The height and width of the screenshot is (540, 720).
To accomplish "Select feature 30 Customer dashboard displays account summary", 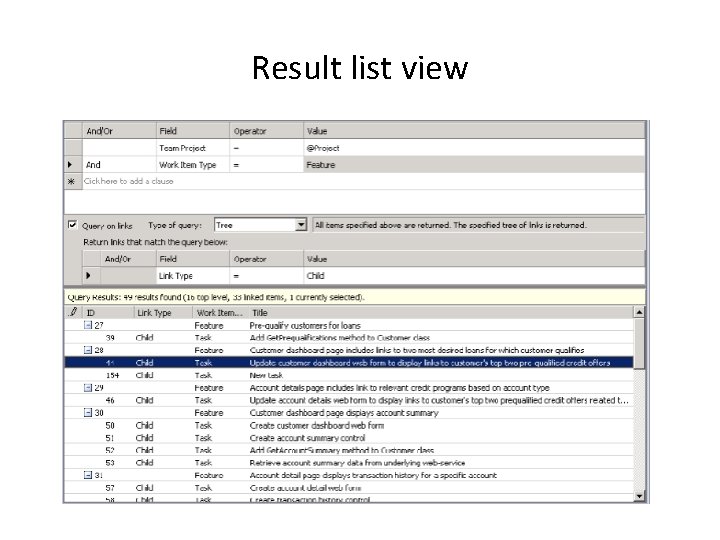I will click(349, 412).
